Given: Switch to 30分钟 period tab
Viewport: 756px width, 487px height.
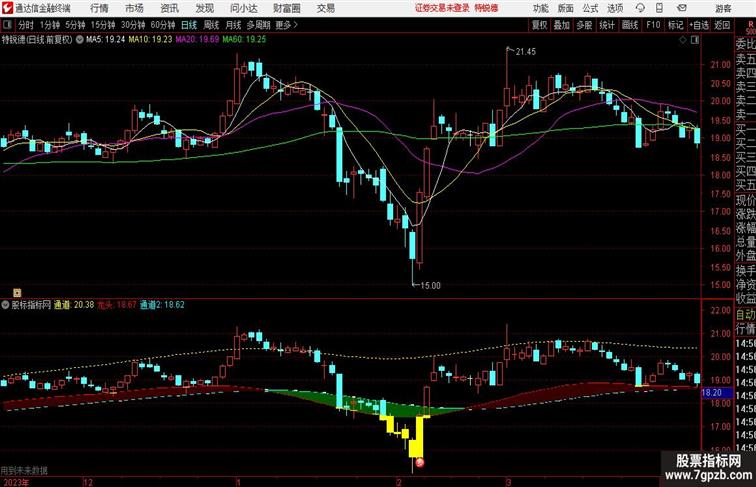Looking at the screenshot, I should click(133, 25).
